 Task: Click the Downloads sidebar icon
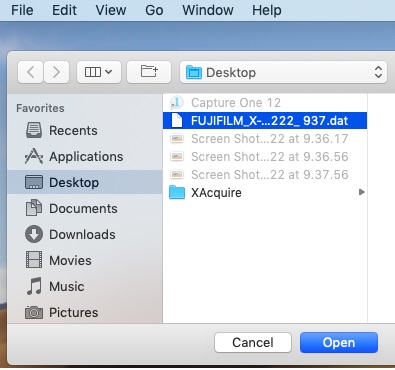pyautogui.click(x=34, y=234)
